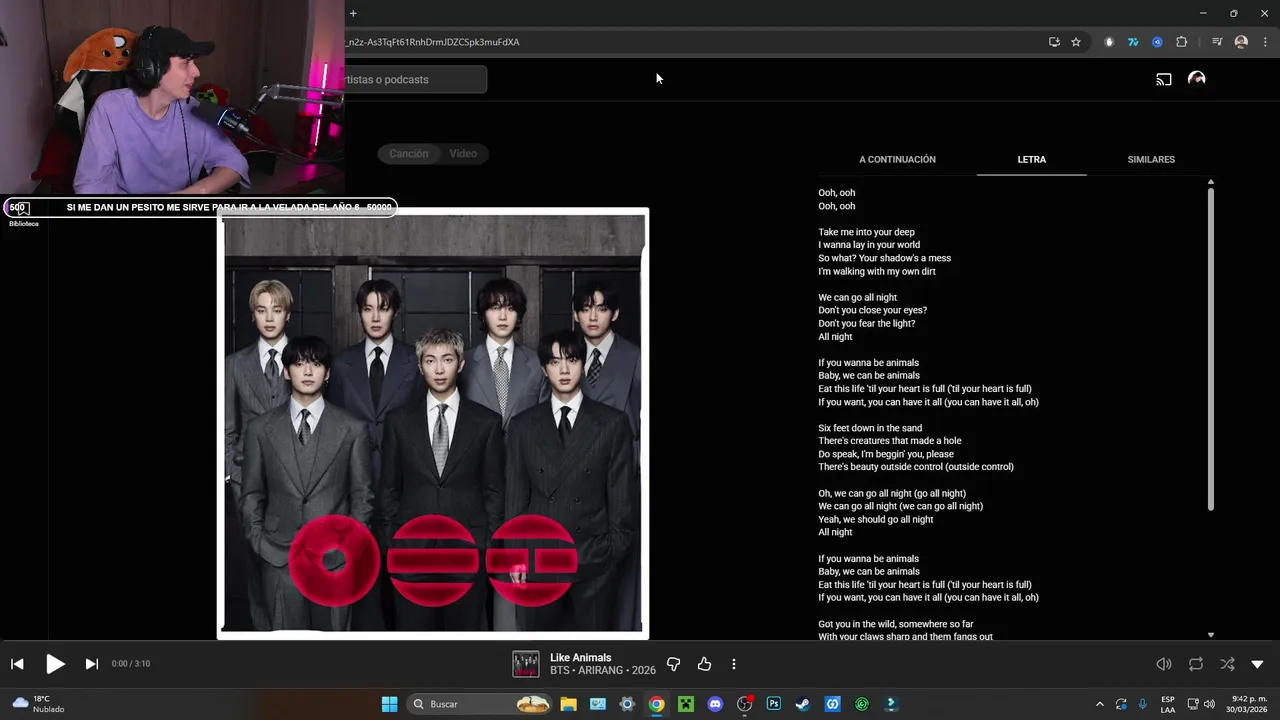Switch to Canción mode
This screenshot has height=720, width=1280.
[408, 153]
